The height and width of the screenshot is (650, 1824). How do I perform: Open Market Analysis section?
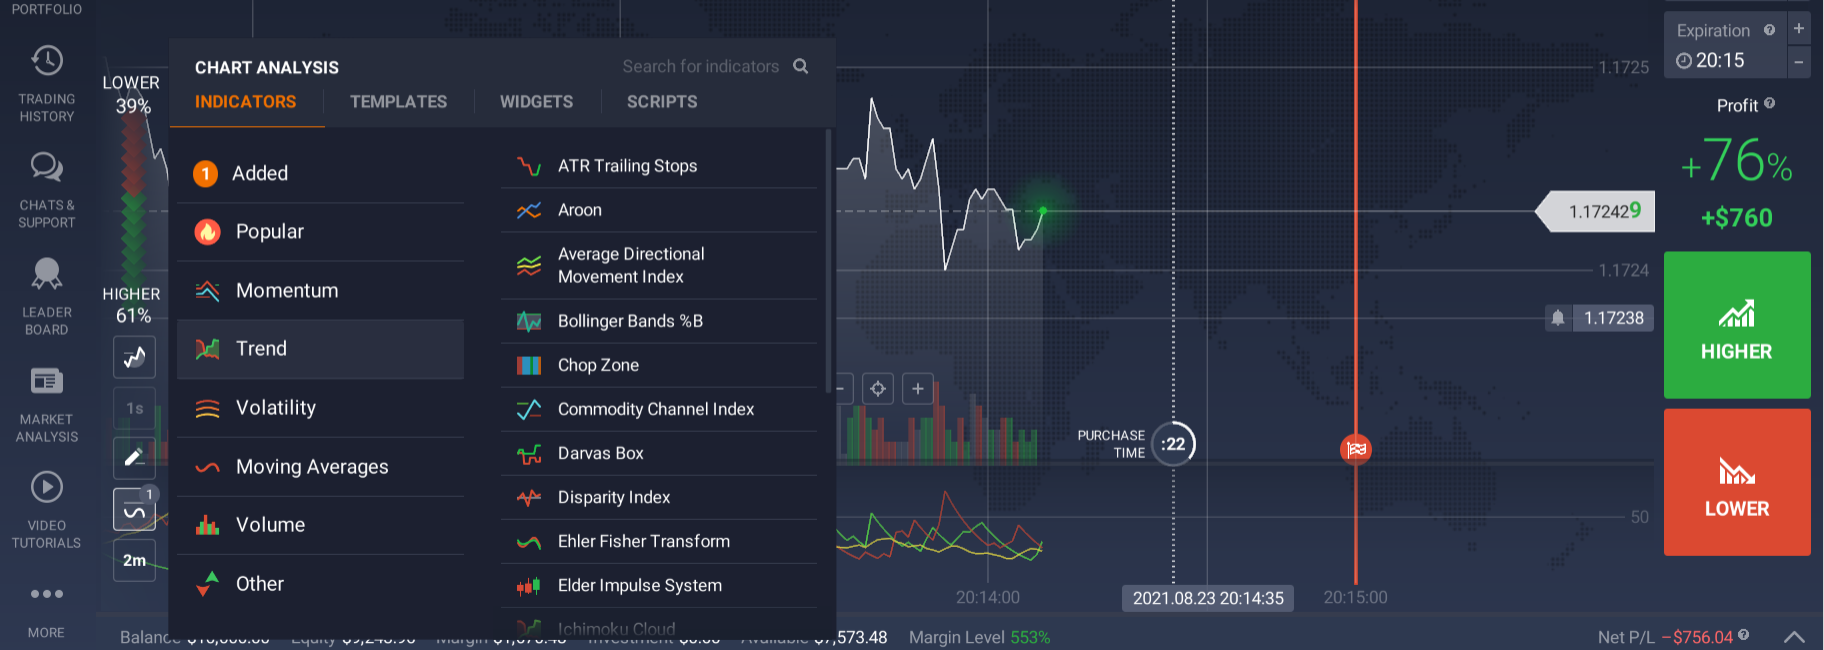pyautogui.click(x=47, y=404)
